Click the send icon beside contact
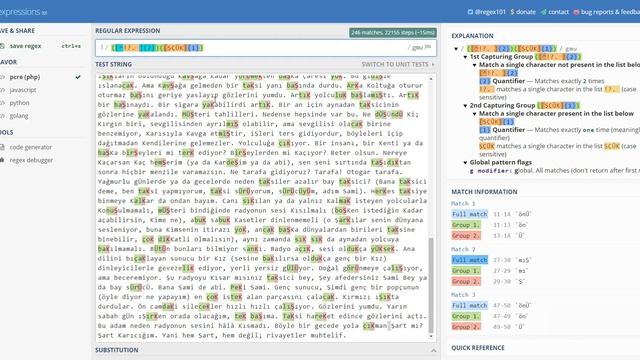640x360 pixels. (543, 12)
